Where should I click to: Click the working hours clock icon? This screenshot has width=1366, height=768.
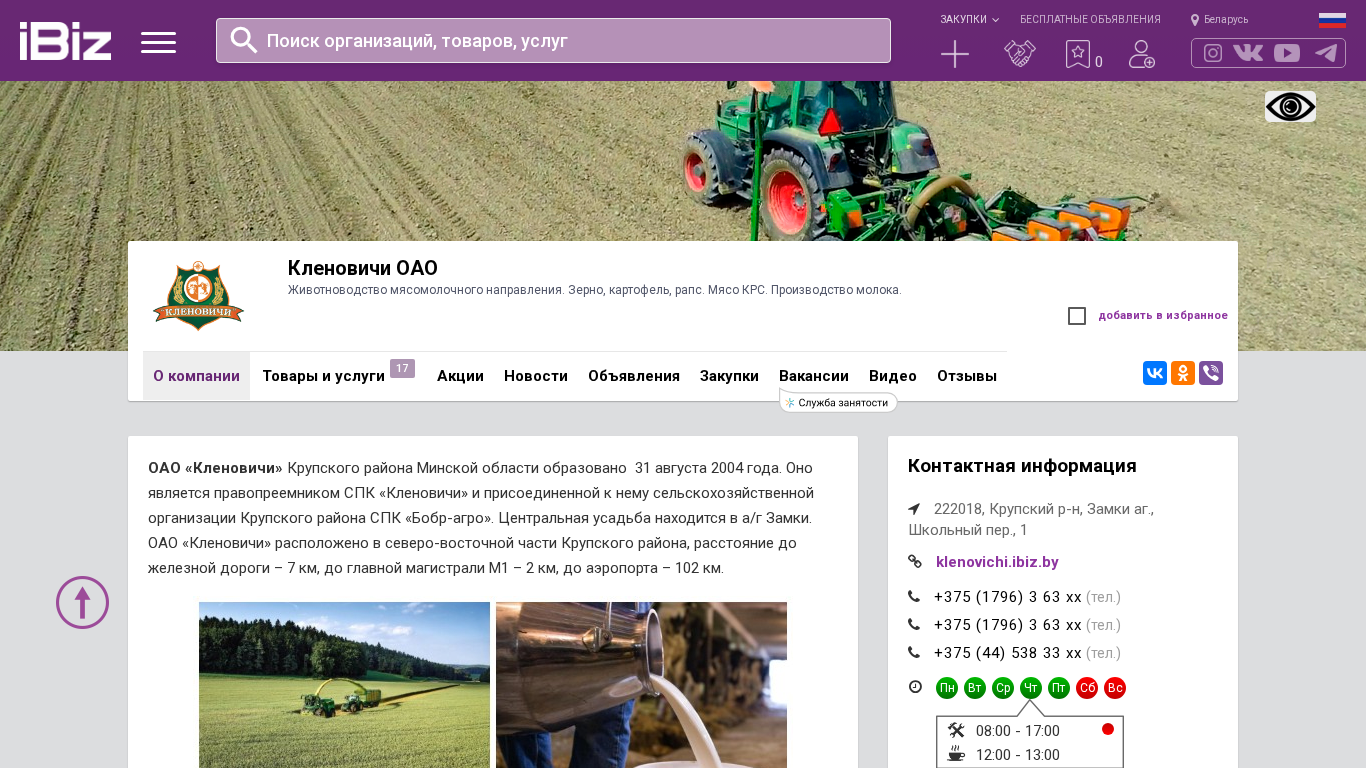[x=915, y=687]
